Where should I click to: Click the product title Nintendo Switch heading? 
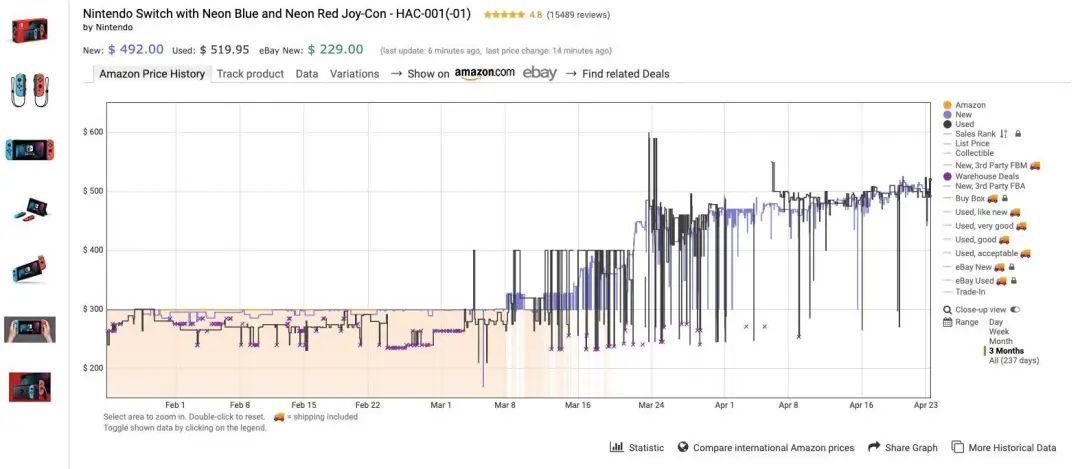tap(277, 14)
